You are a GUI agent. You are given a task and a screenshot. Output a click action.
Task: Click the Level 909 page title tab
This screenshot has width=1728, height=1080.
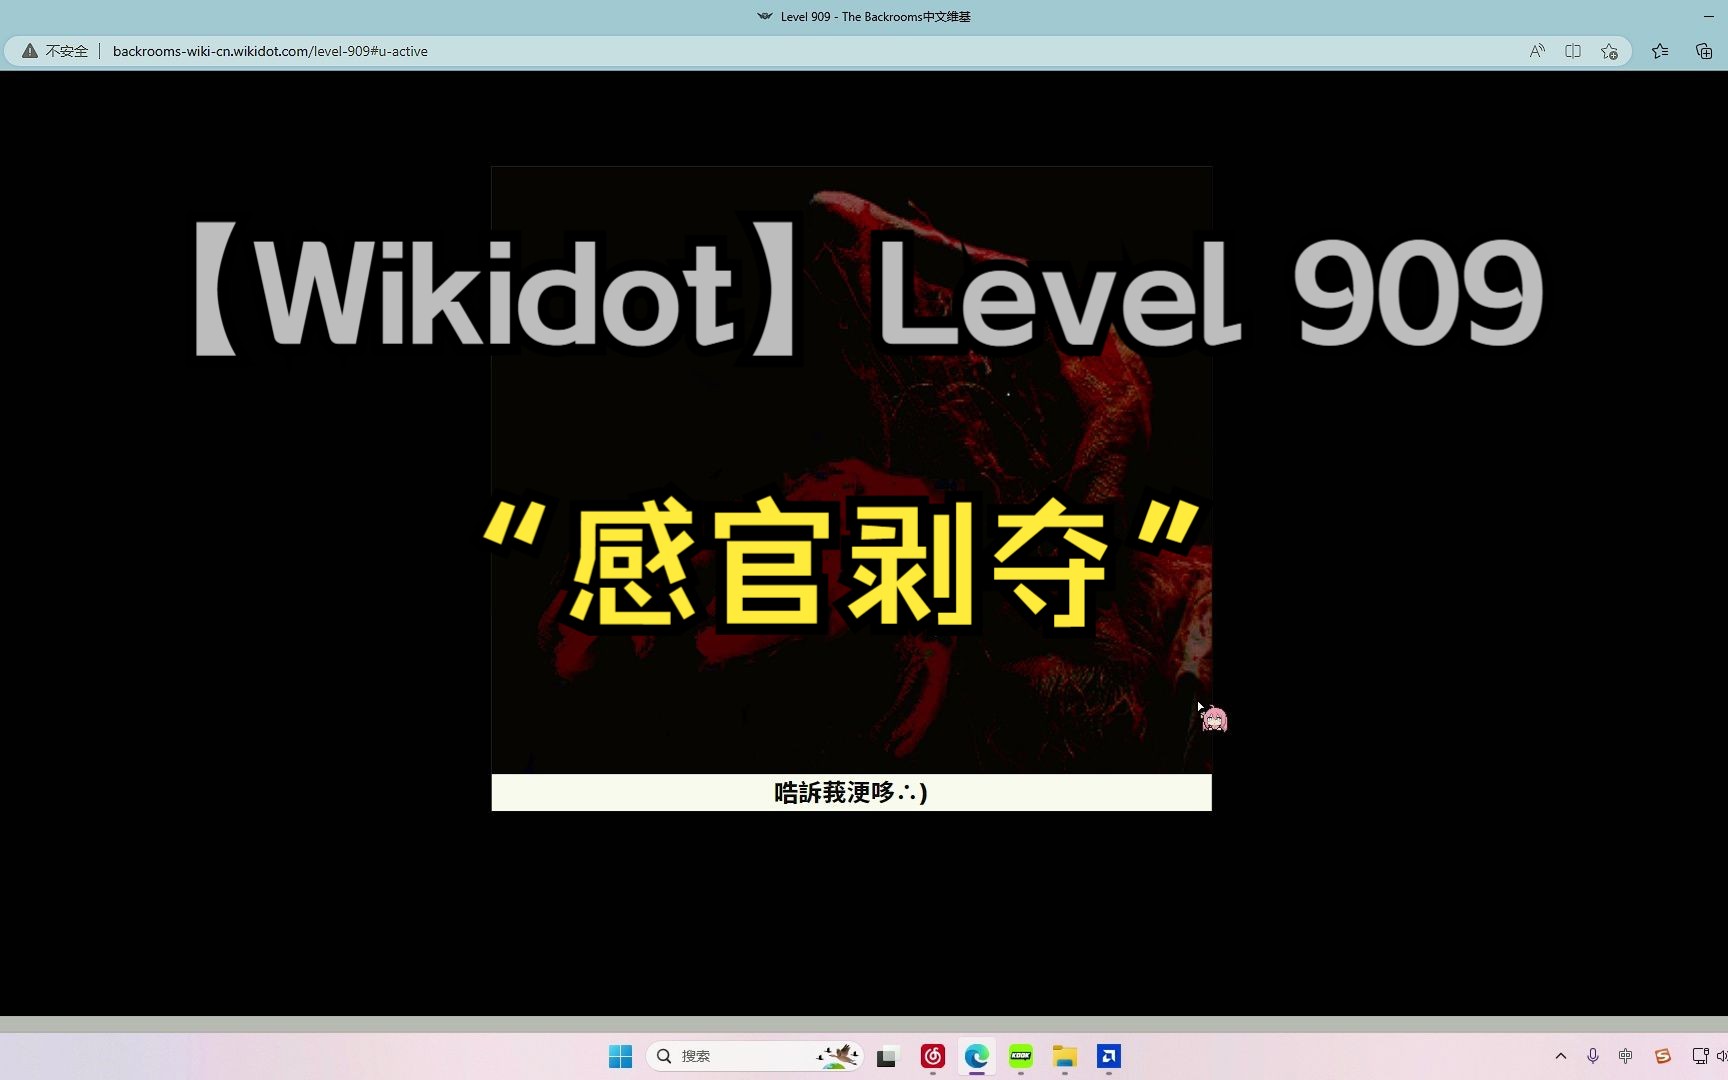[864, 16]
